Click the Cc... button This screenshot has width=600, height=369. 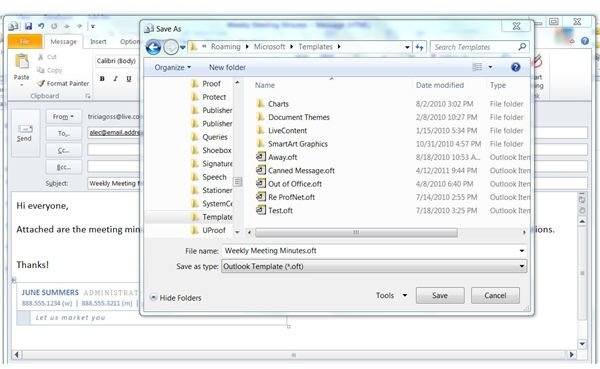coord(64,150)
